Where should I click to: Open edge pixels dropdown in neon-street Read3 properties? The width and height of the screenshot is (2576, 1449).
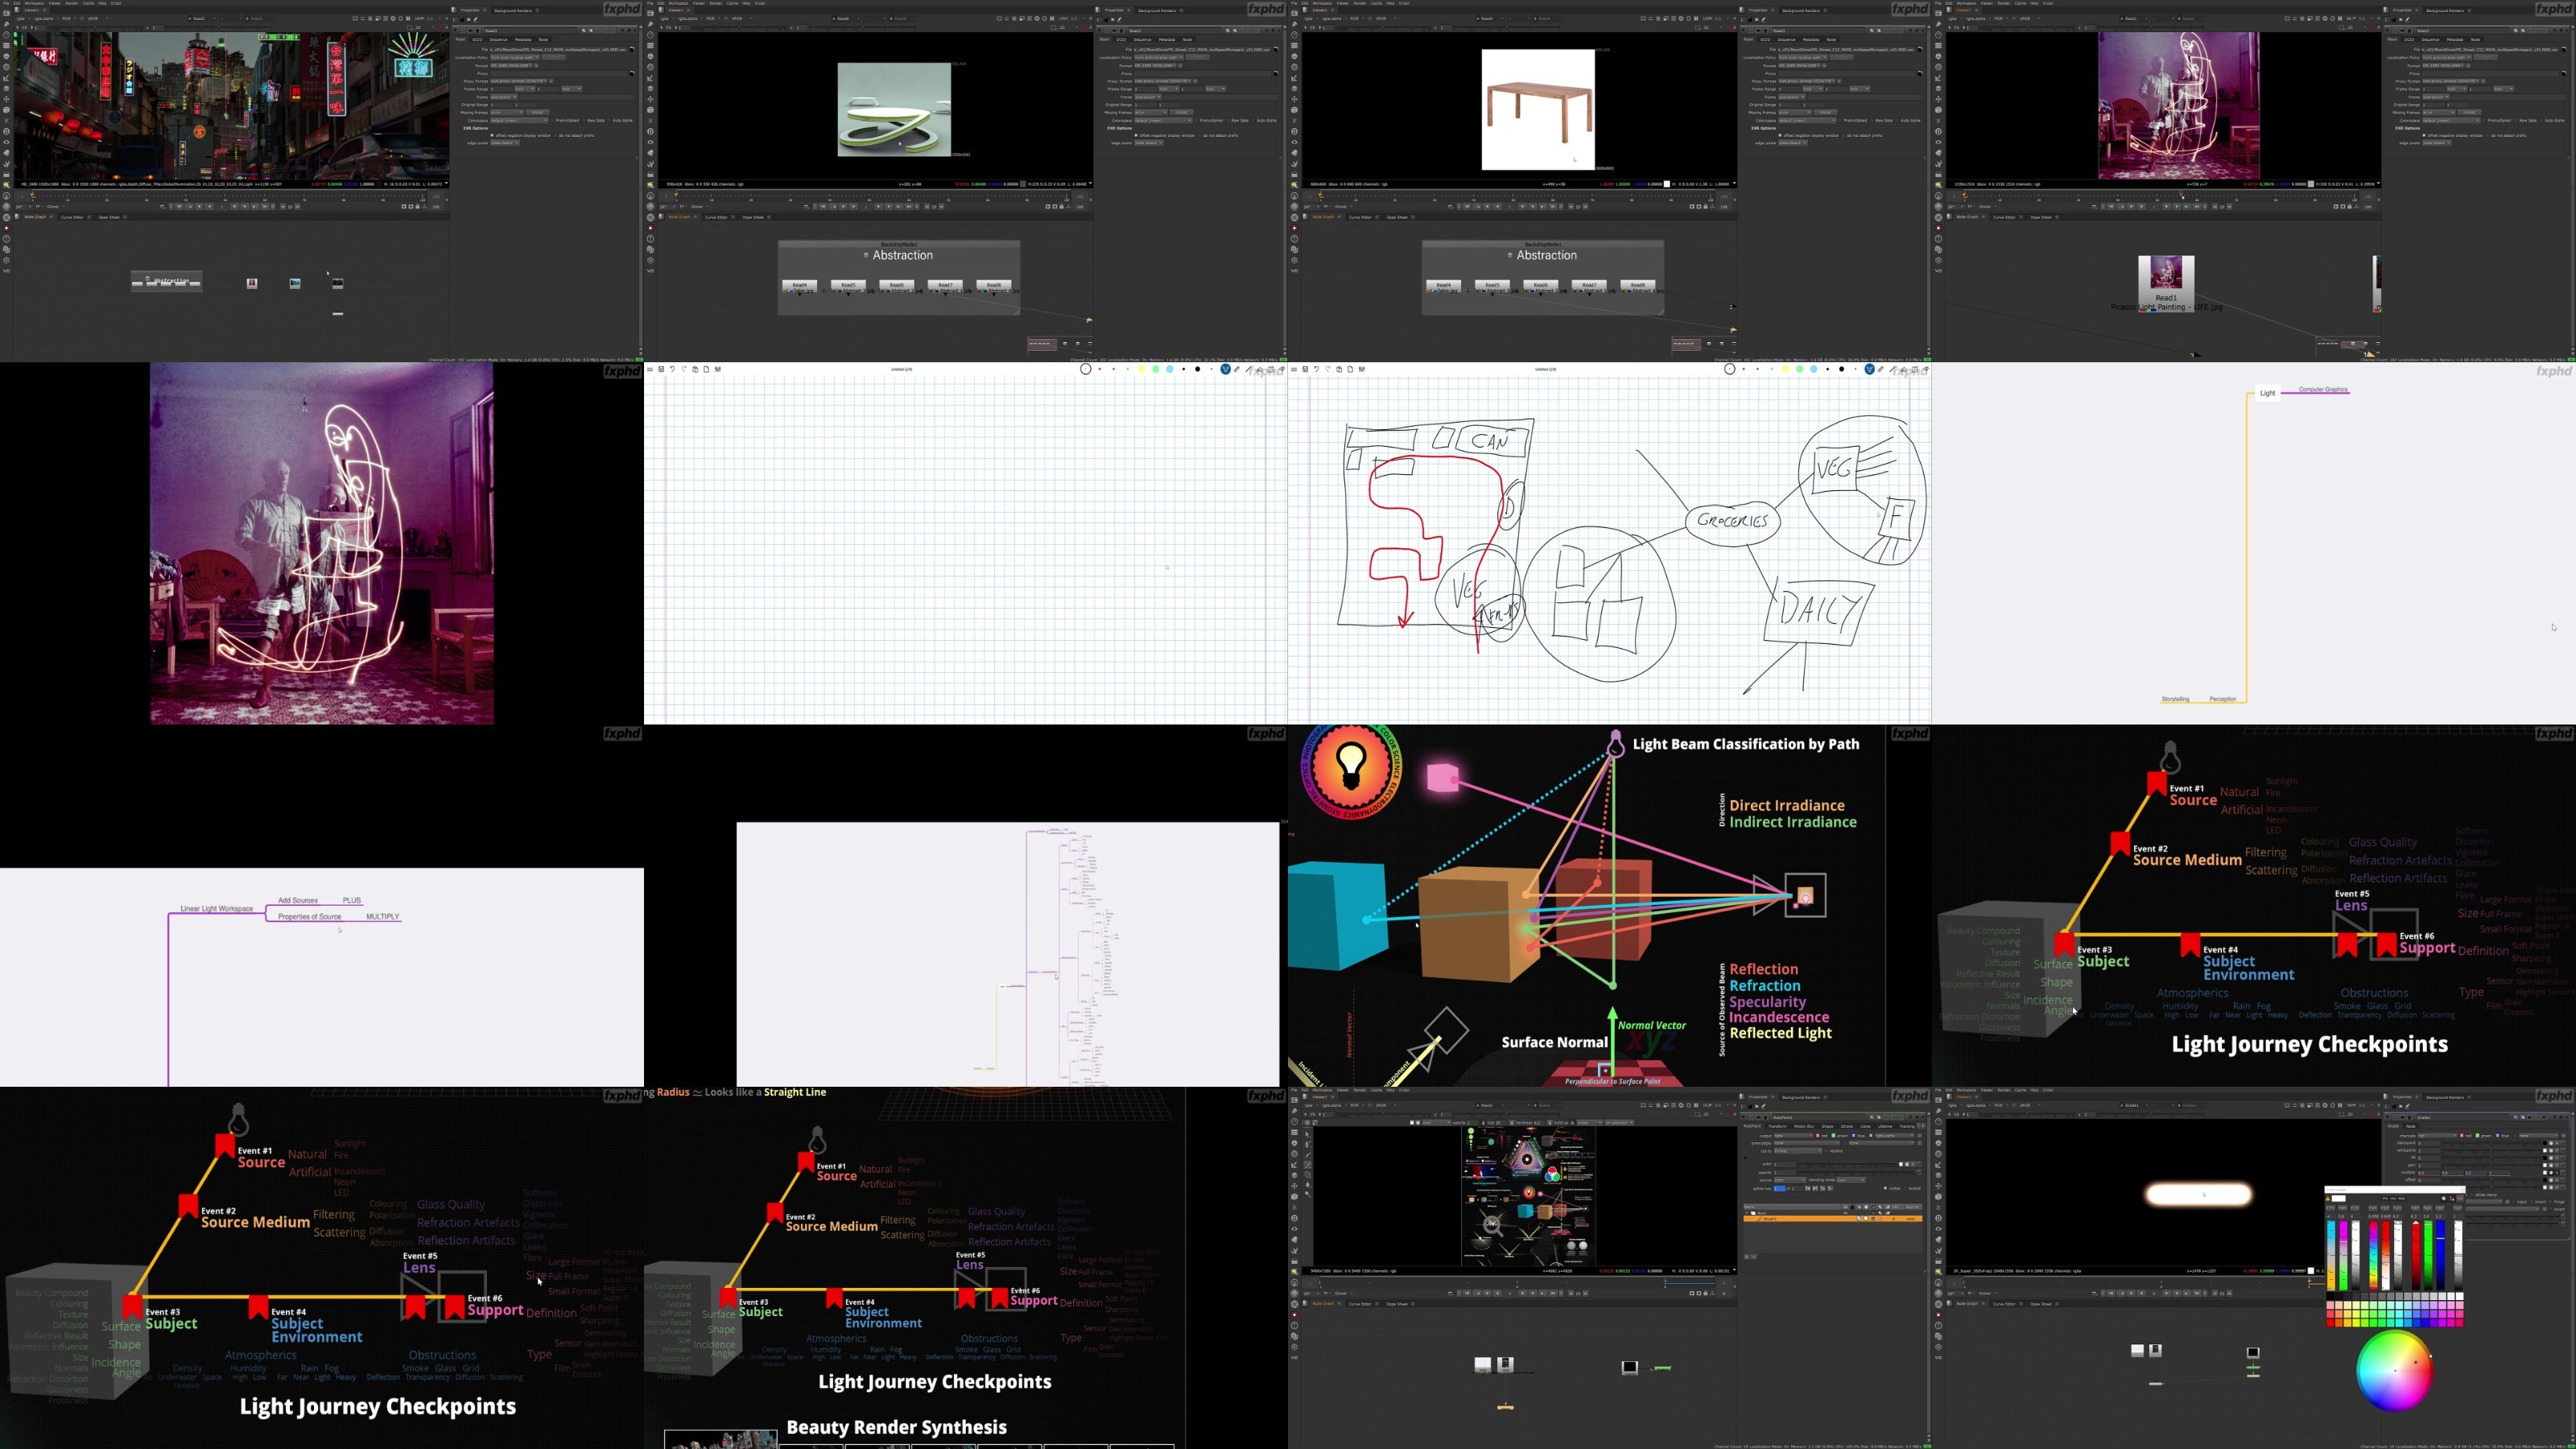click(505, 143)
